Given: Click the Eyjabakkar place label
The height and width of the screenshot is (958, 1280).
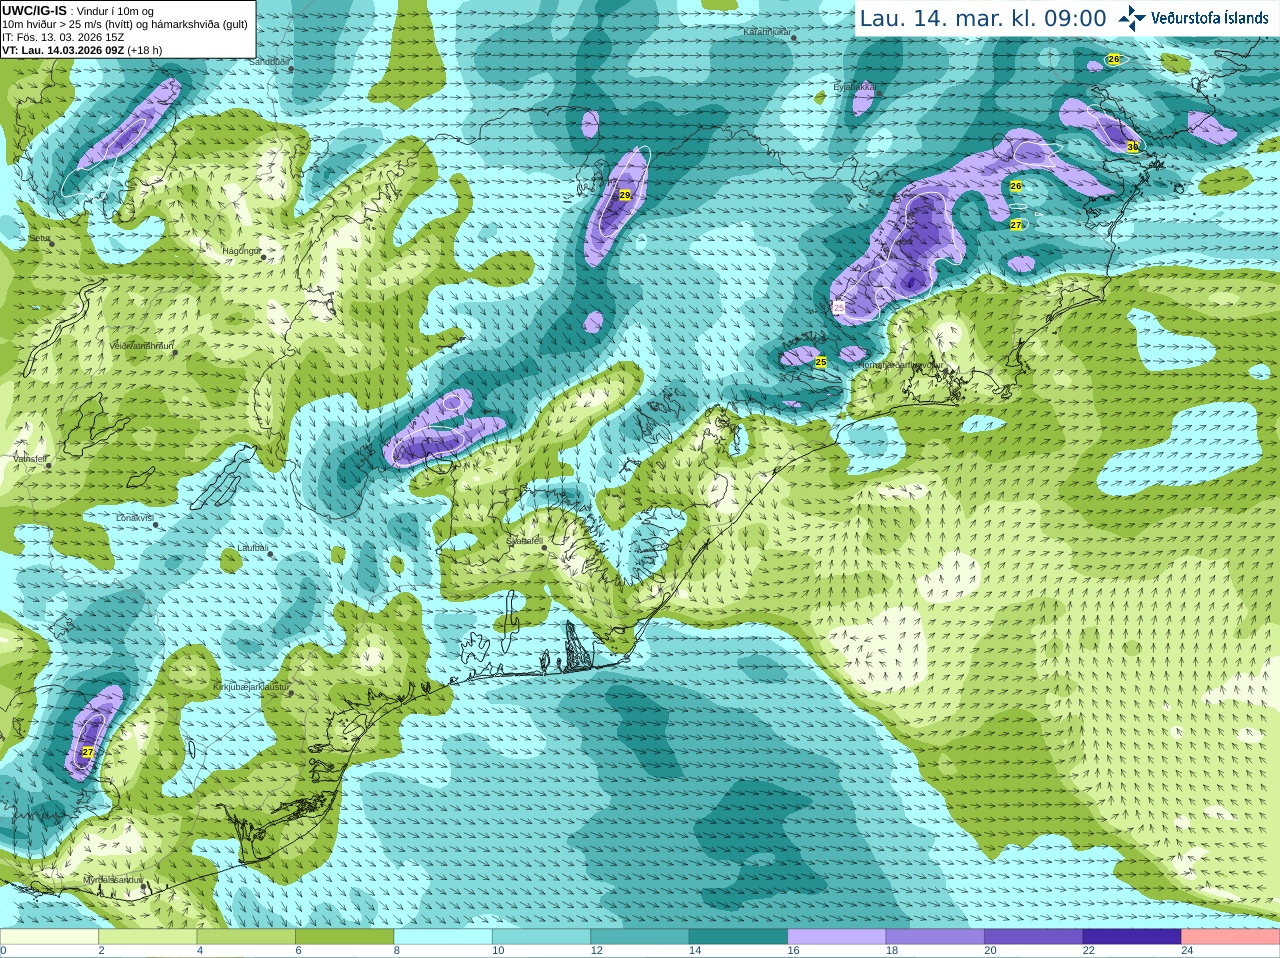Looking at the screenshot, I should [857, 87].
